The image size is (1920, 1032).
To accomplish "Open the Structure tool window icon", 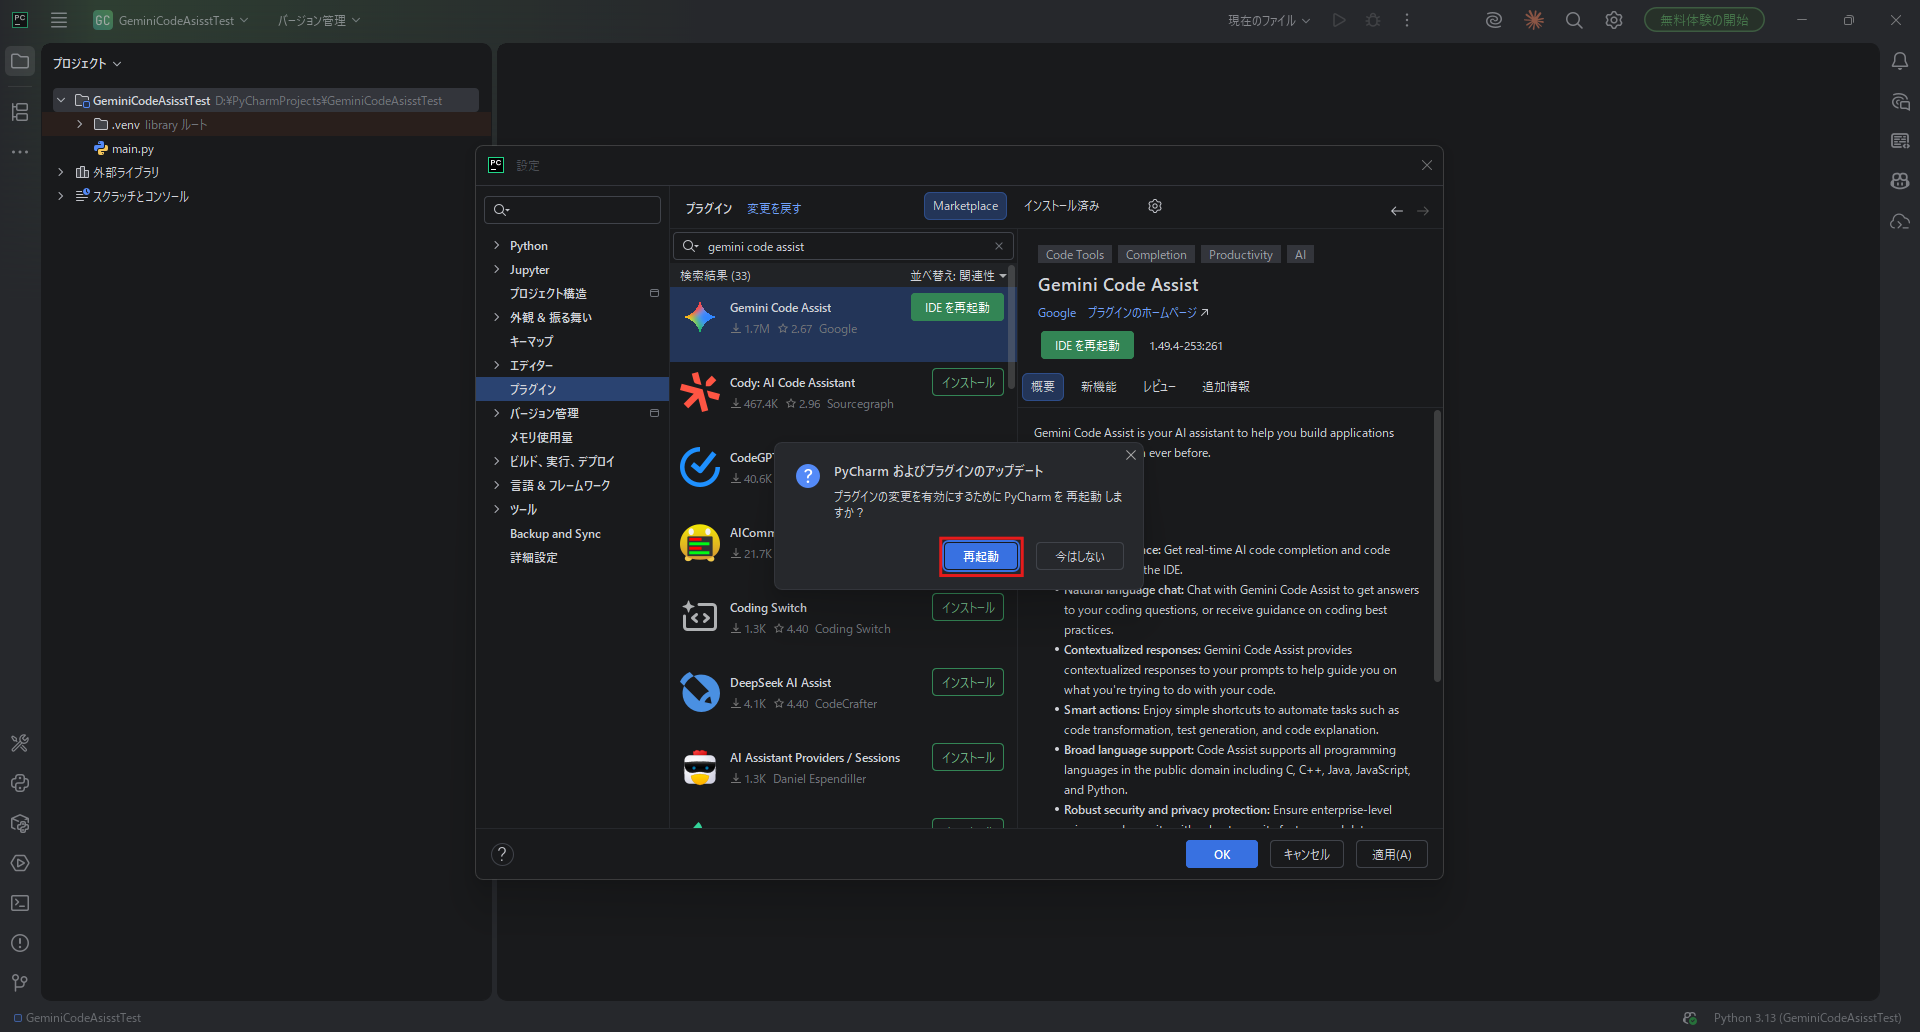I will click(20, 112).
